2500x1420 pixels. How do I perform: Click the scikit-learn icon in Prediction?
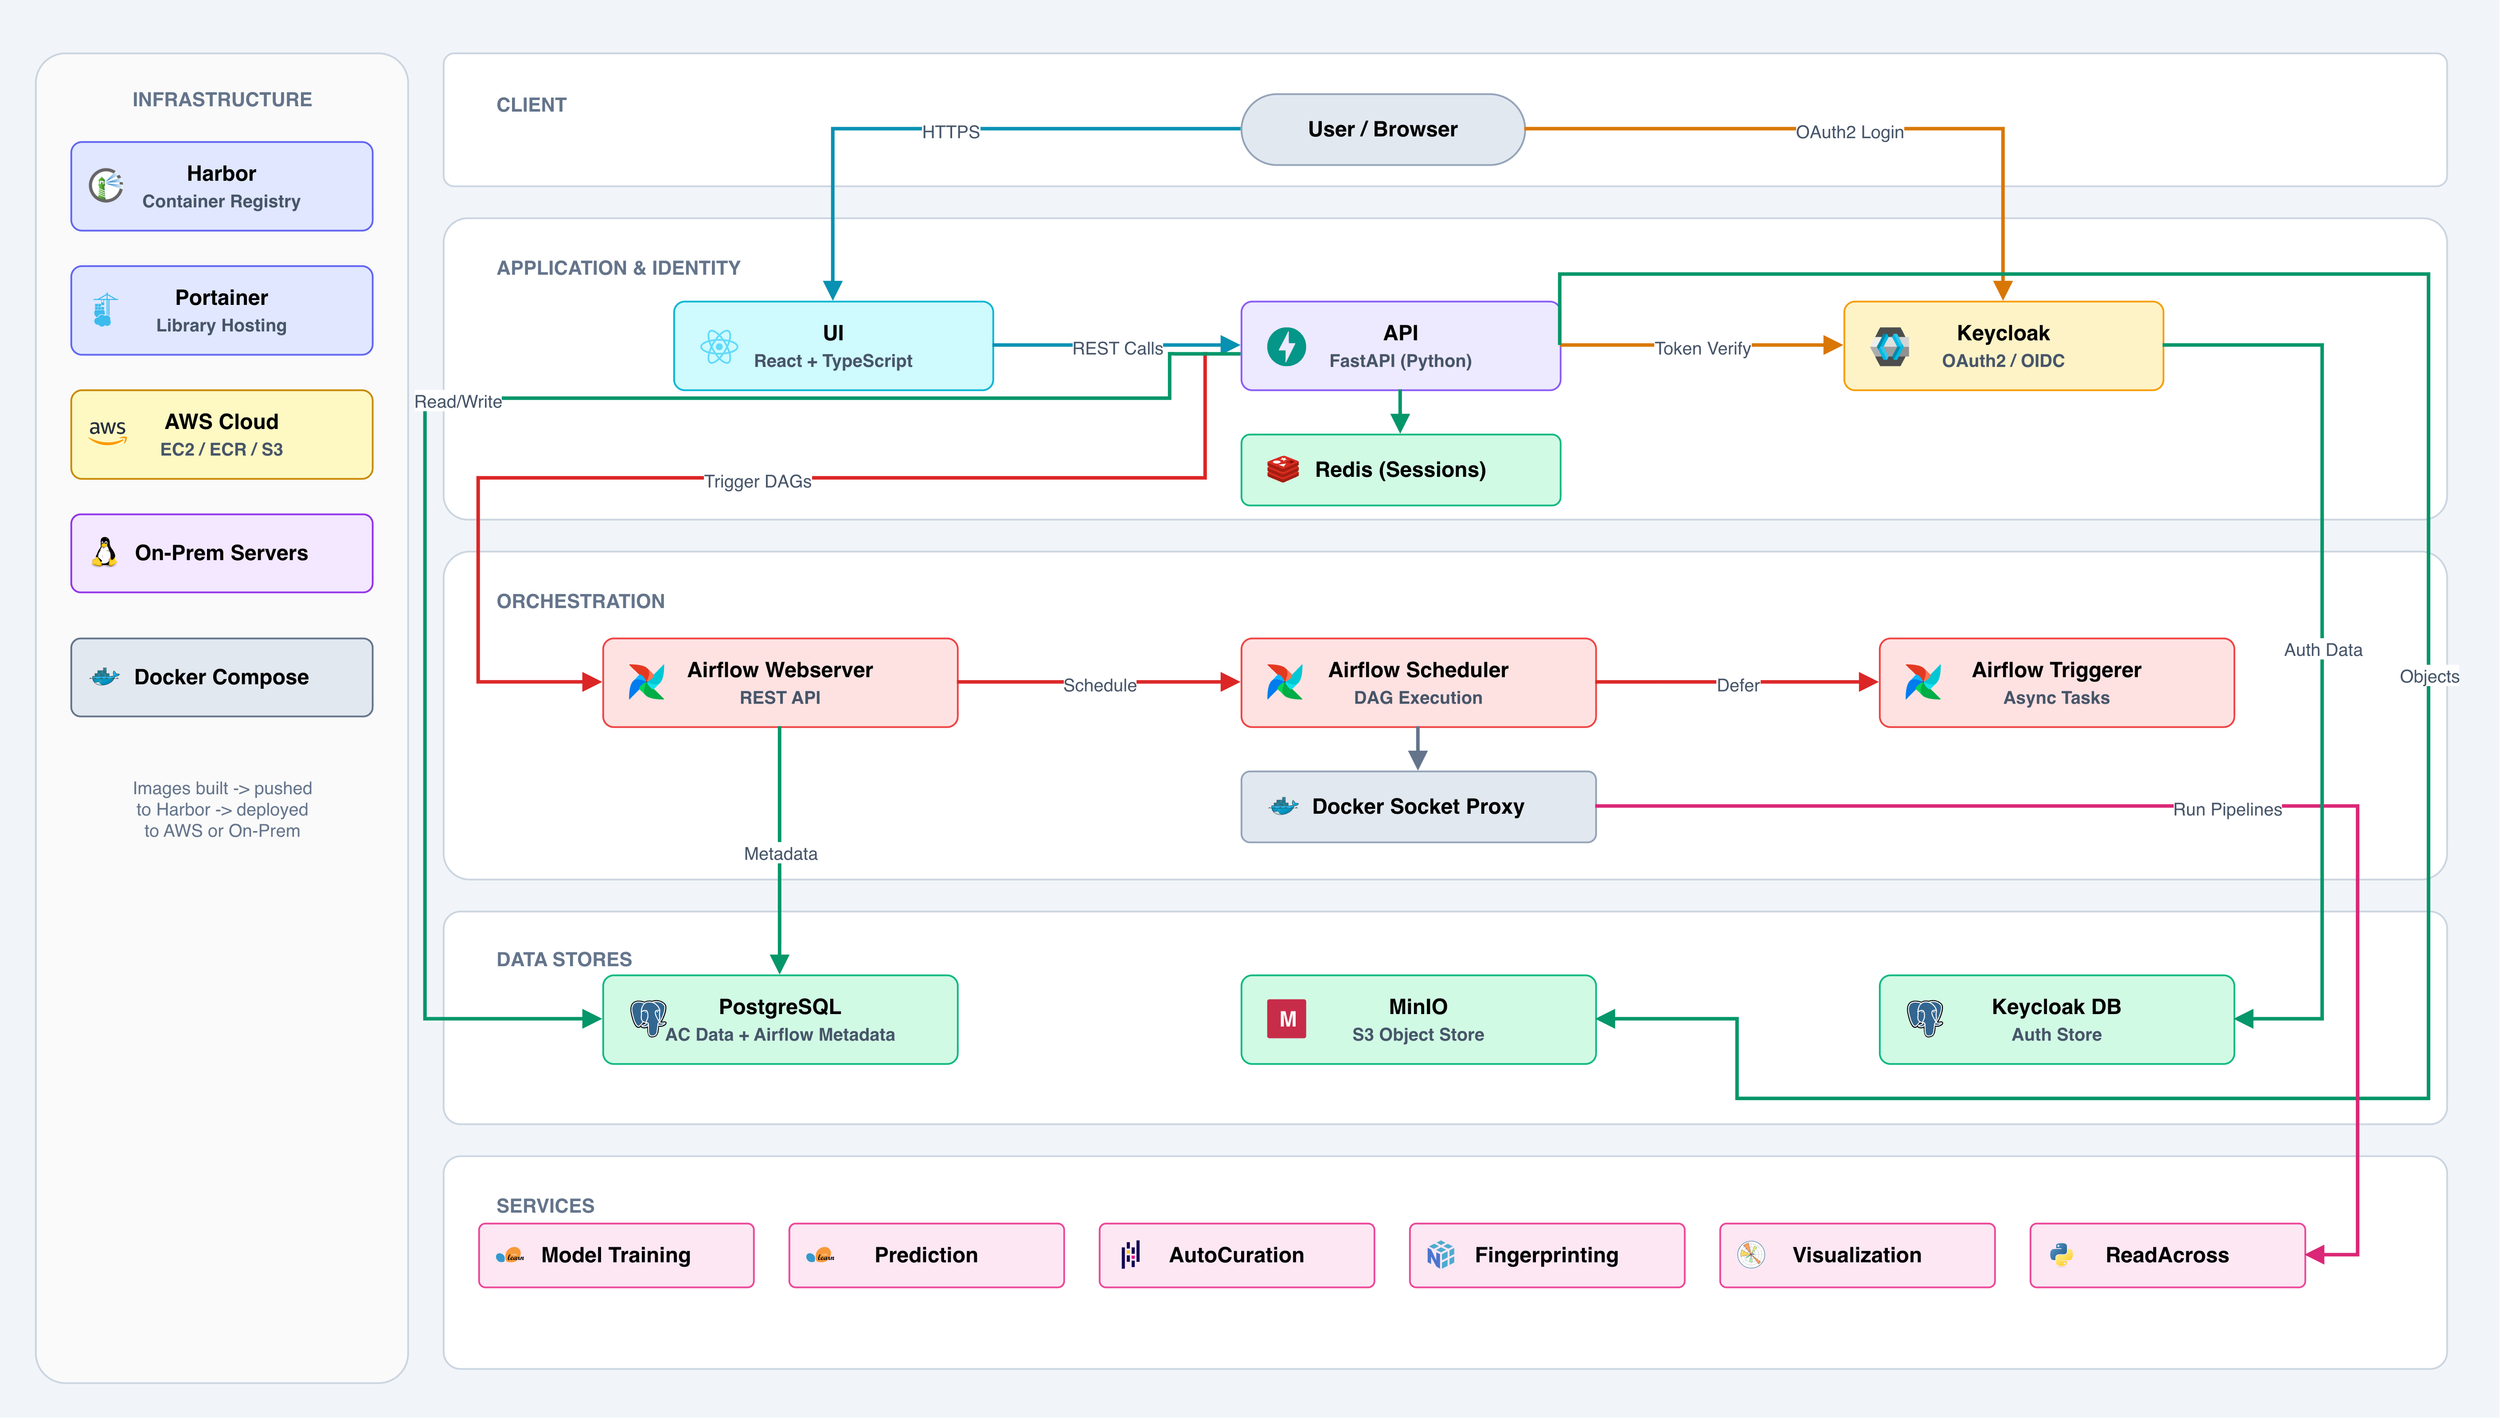tap(821, 1257)
